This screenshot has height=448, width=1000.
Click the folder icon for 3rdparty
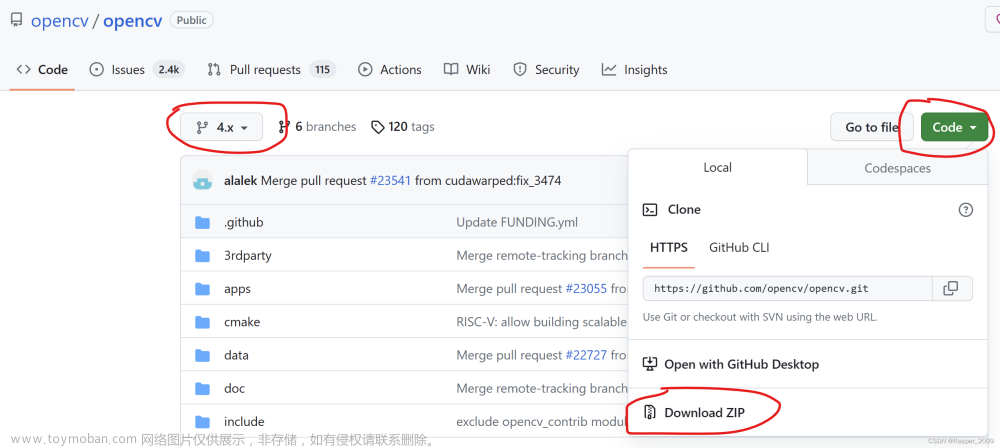(202, 256)
